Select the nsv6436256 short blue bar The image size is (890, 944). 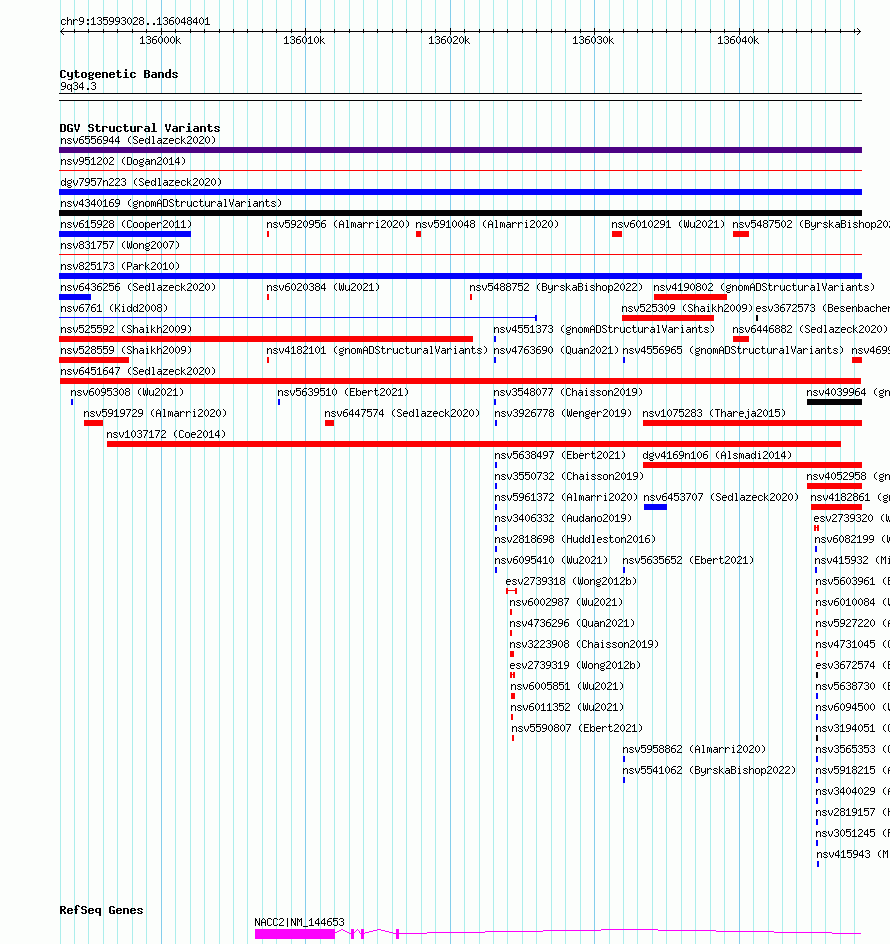(x=75, y=297)
